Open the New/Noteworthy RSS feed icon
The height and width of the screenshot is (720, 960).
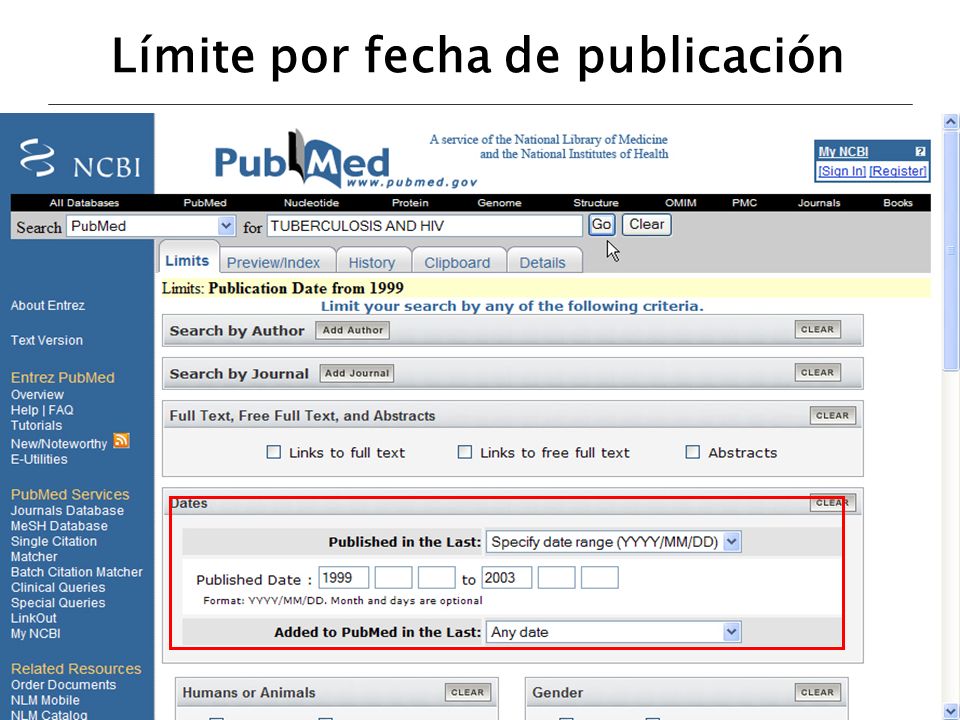(121, 441)
